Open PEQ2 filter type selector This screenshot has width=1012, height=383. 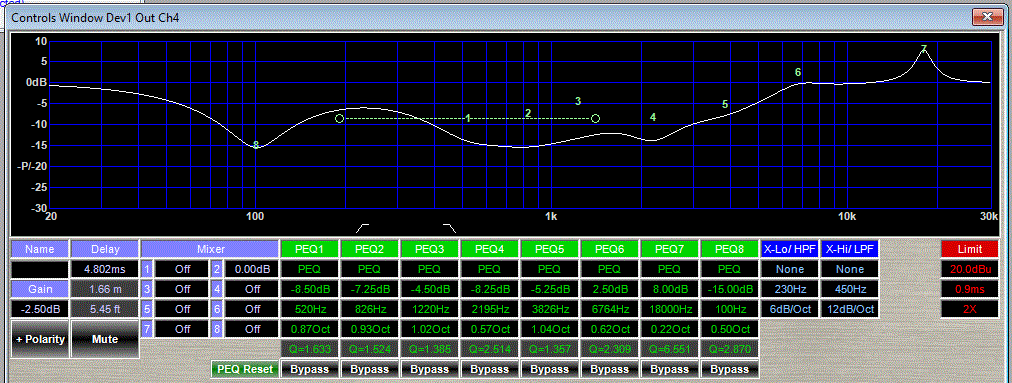[370, 269]
